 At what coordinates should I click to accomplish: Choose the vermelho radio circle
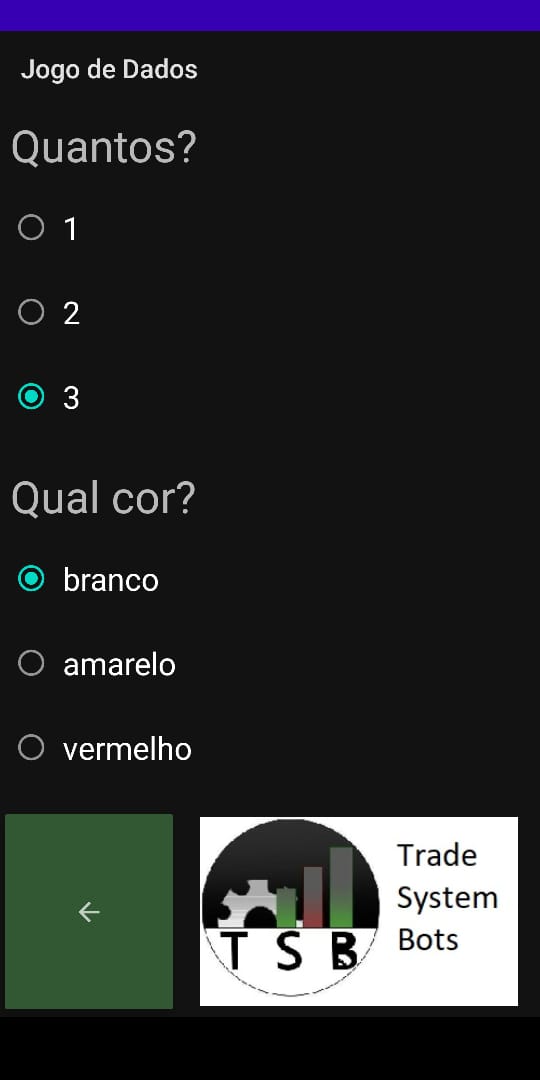(x=31, y=747)
